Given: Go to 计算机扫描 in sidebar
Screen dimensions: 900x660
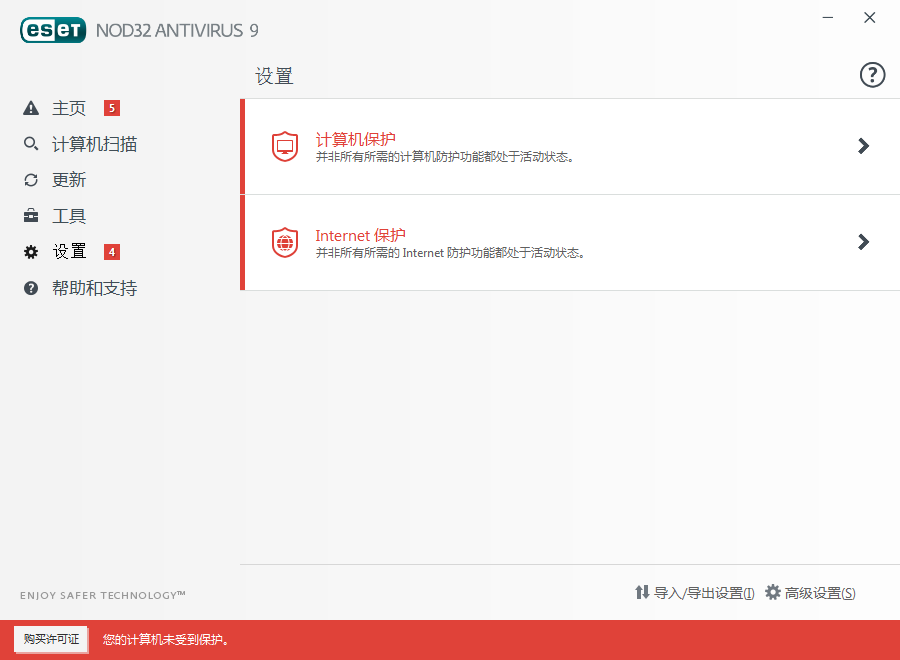Looking at the screenshot, I should pyautogui.click(x=94, y=144).
